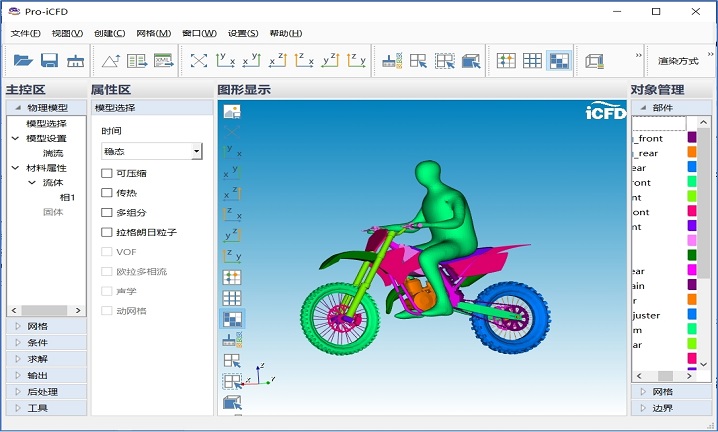Select 湍流 in the model tree
The width and height of the screenshot is (718, 432).
click(53, 153)
